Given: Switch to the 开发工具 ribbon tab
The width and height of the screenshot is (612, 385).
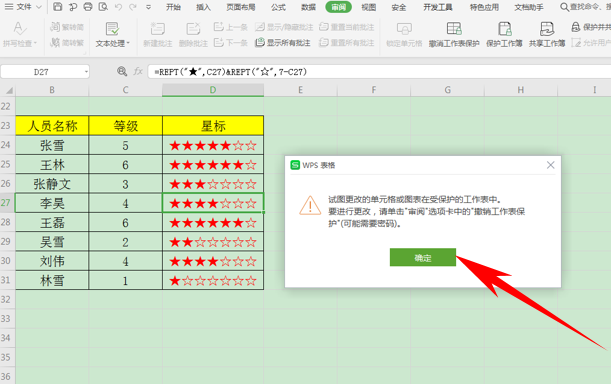Looking at the screenshot, I should [438, 7].
